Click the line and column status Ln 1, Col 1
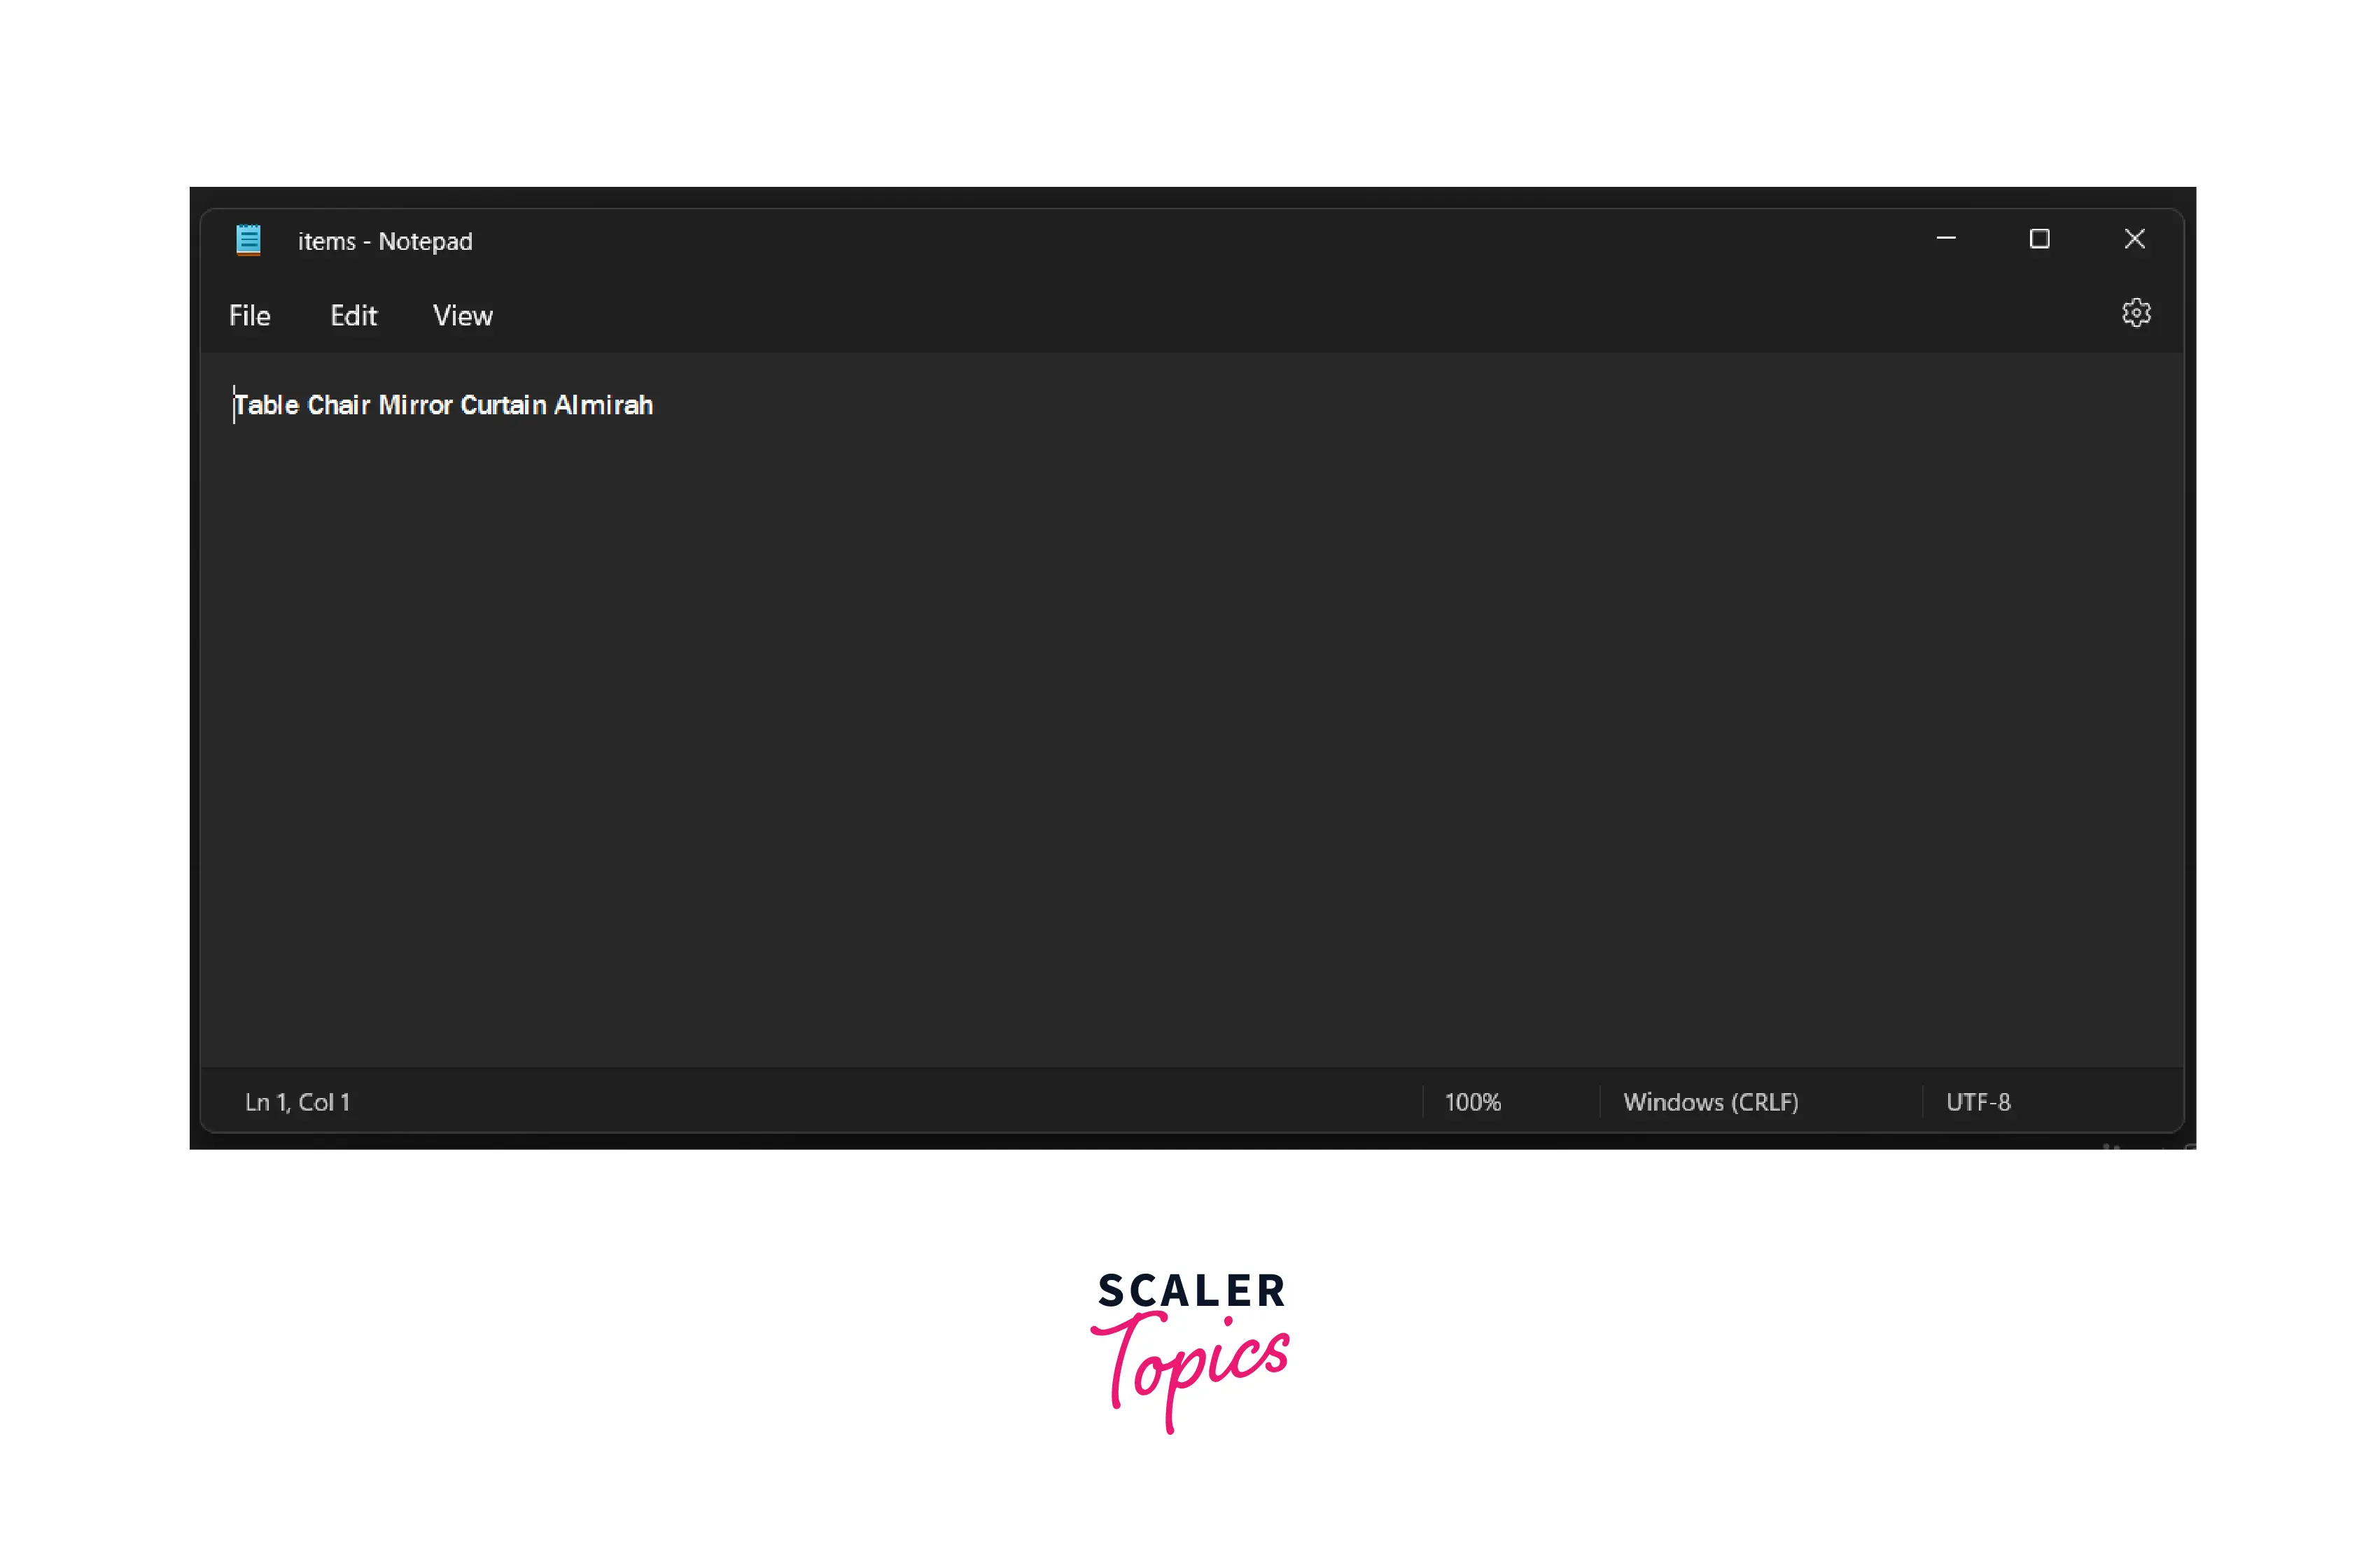The width and height of the screenshot is (2380, 1562). [x=300, y=1100]
